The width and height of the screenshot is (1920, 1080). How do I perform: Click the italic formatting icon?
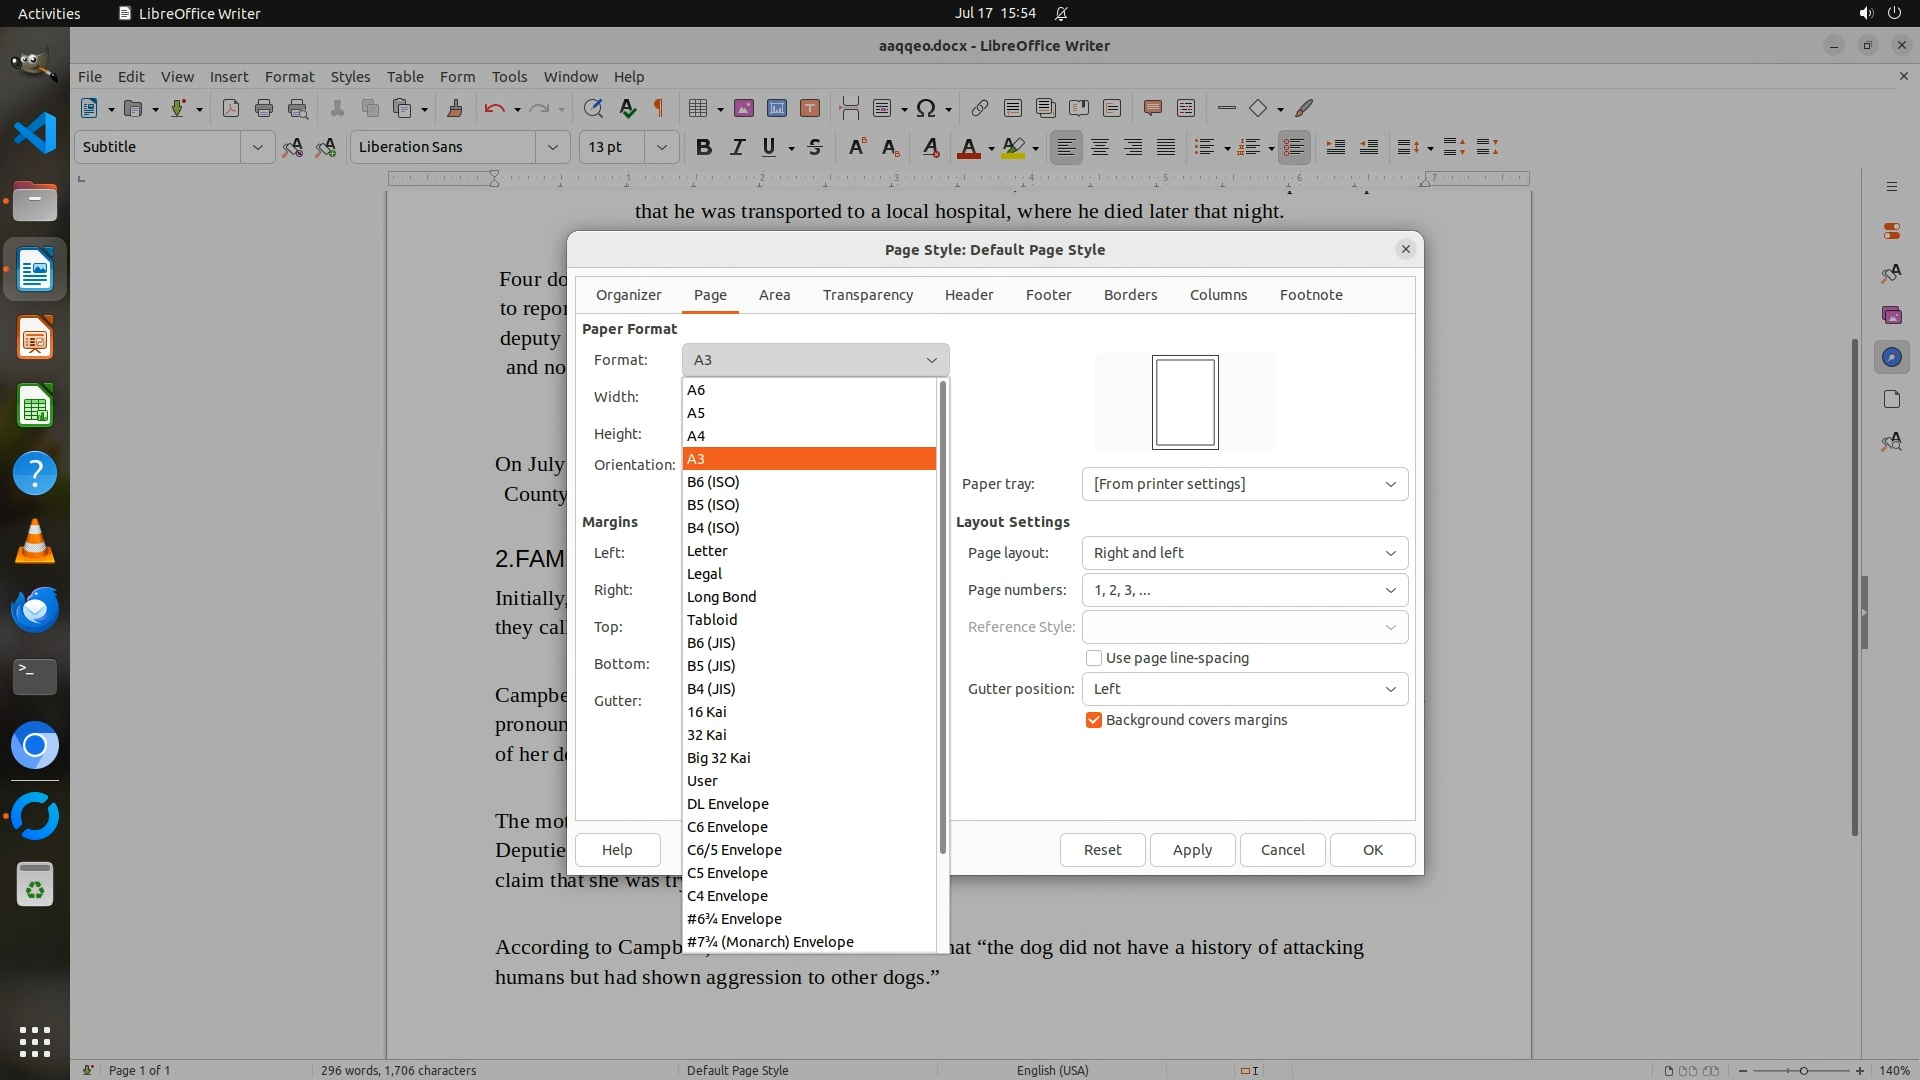pyautogui.click(x=737, y=147)
